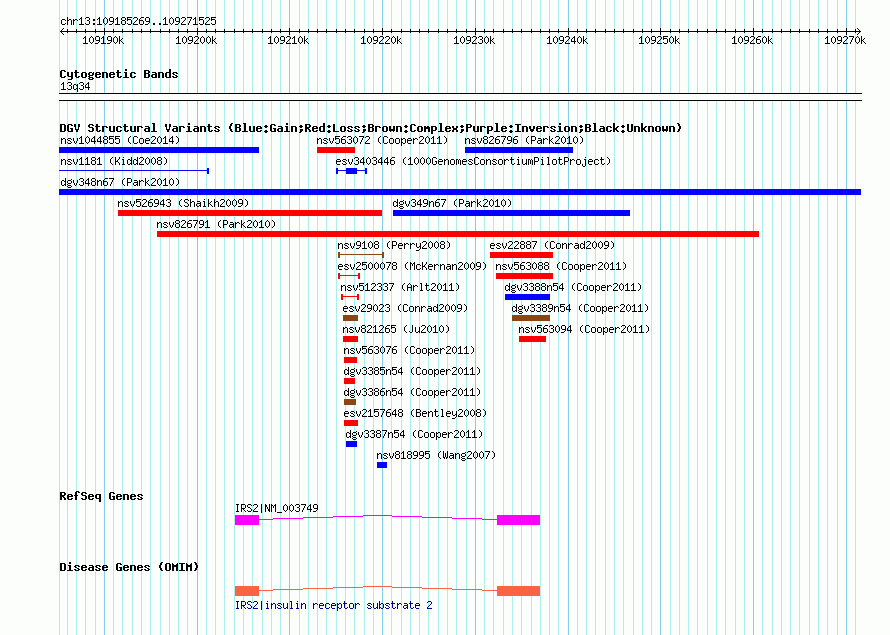This screenshot has height=635, width=890.
Task: Select the long red nsv826791 bar
Action: [458, 234]
